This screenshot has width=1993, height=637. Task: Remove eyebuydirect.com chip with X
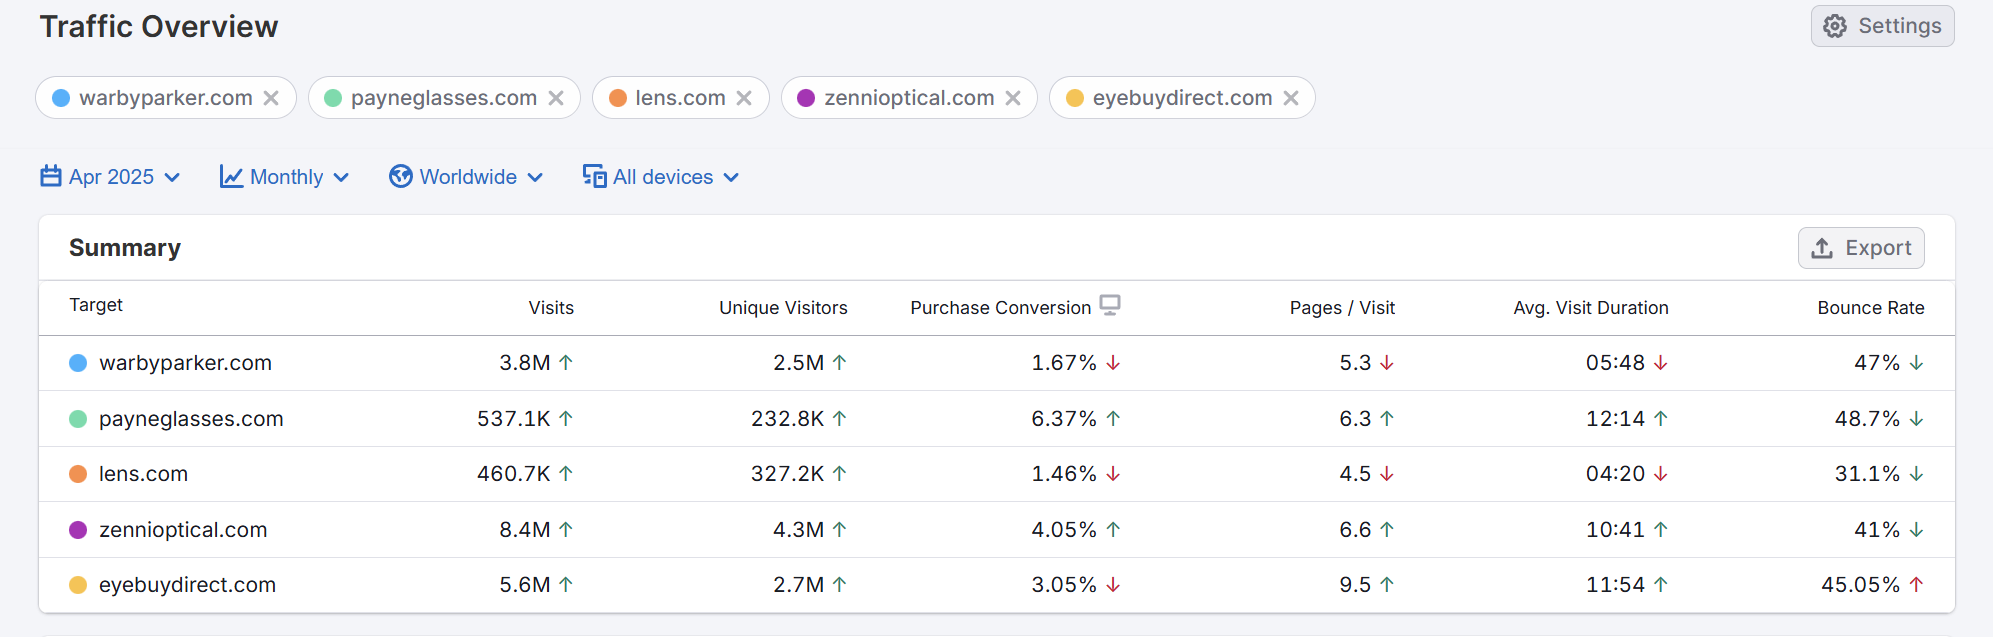click(1291, 98)
